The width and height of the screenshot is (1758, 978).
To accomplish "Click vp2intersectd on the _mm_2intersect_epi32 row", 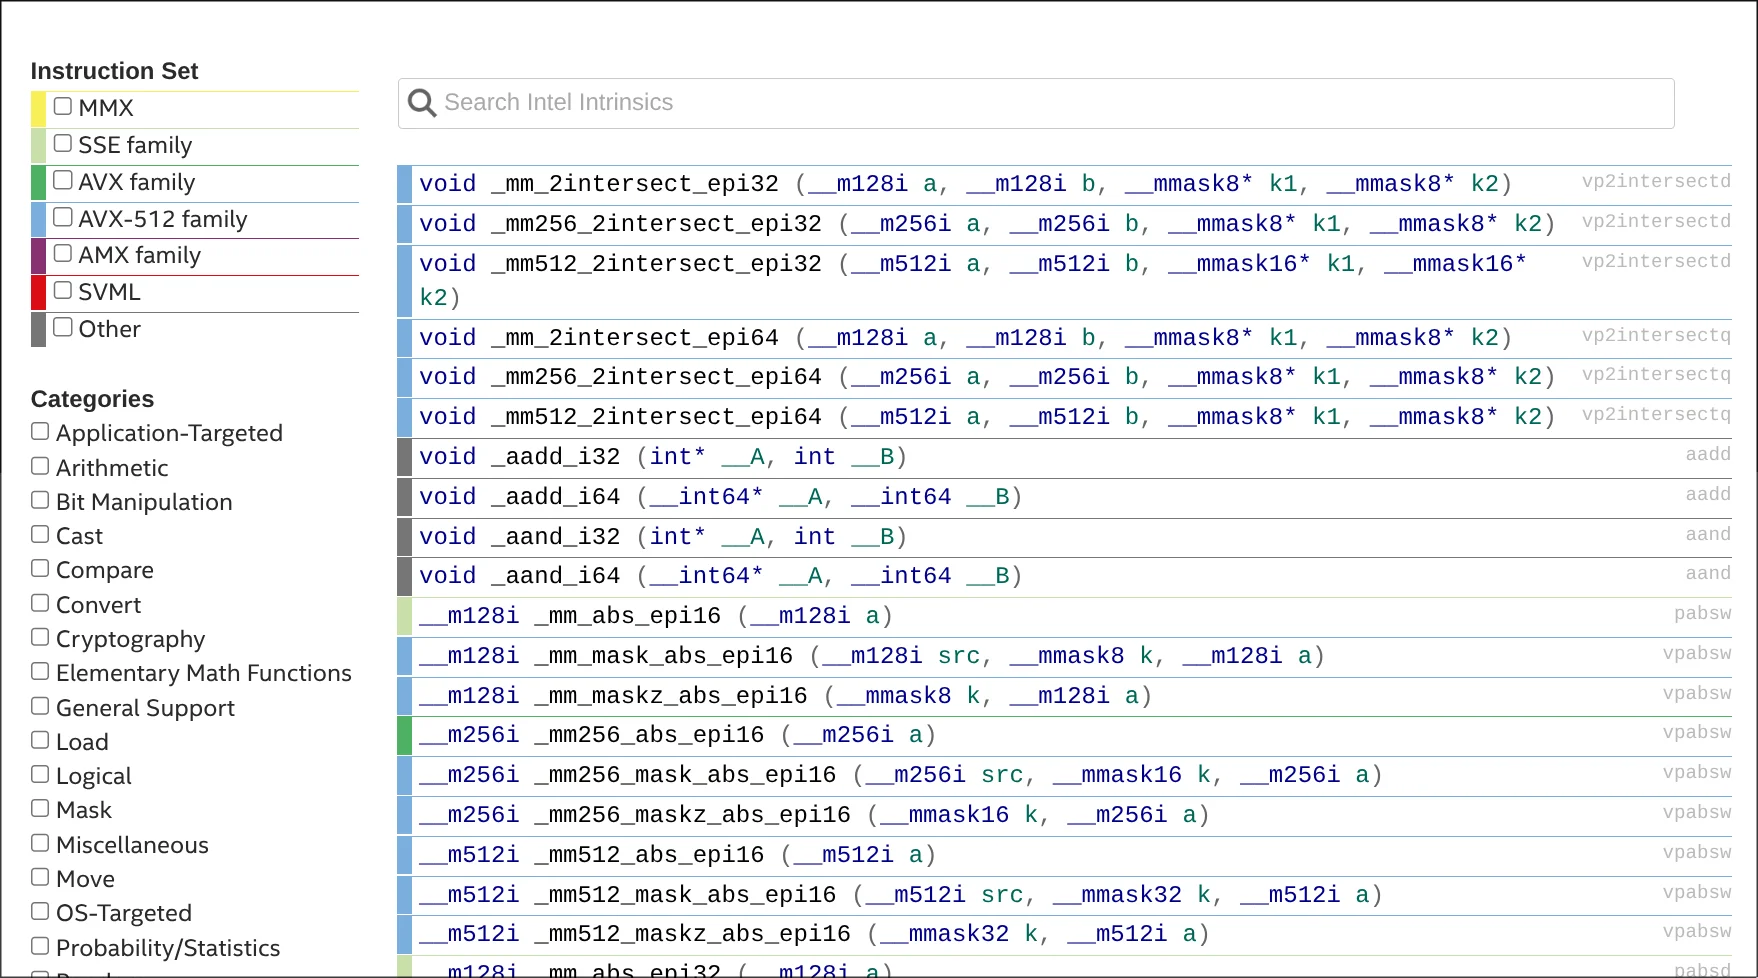I will tap(1656, 181).
